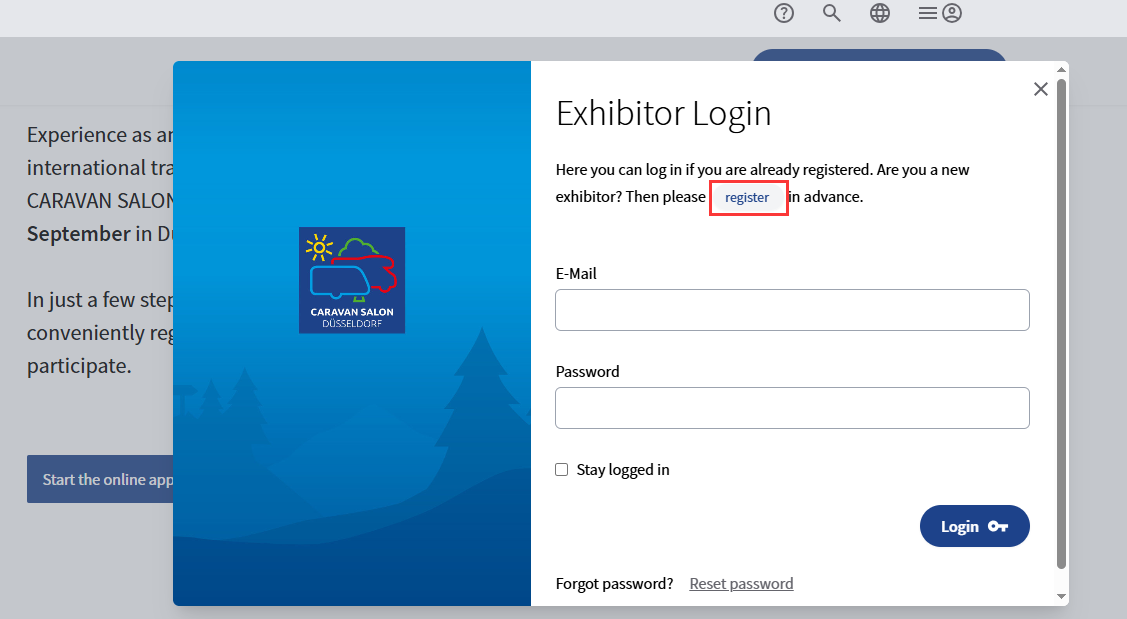Open the help question mark icon
The height and width of the screenshot is (619, 1127).
[784, 13]
